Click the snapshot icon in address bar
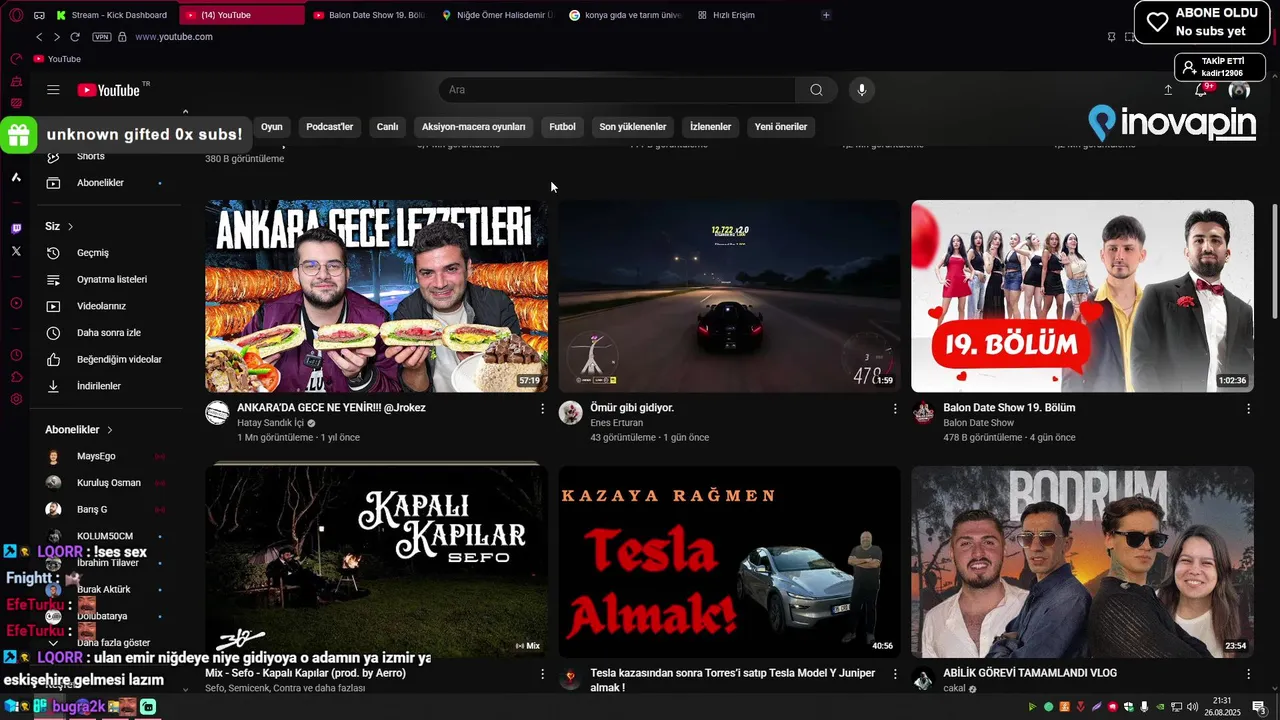The height and width of the screenshot is (720, 1280). (1130, 37)
